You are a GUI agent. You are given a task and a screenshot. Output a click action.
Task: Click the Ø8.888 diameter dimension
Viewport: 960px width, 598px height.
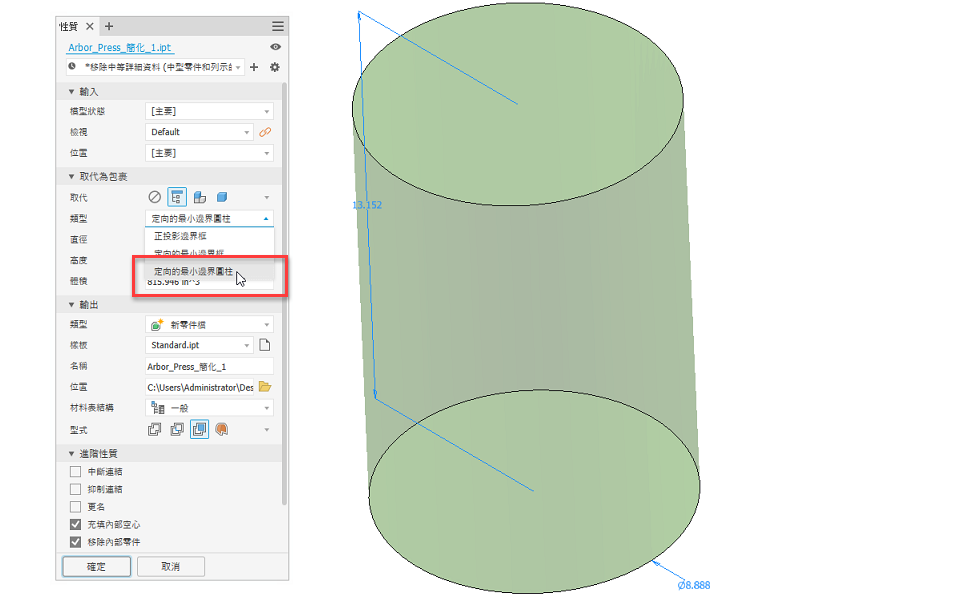(x=694, y=585)
